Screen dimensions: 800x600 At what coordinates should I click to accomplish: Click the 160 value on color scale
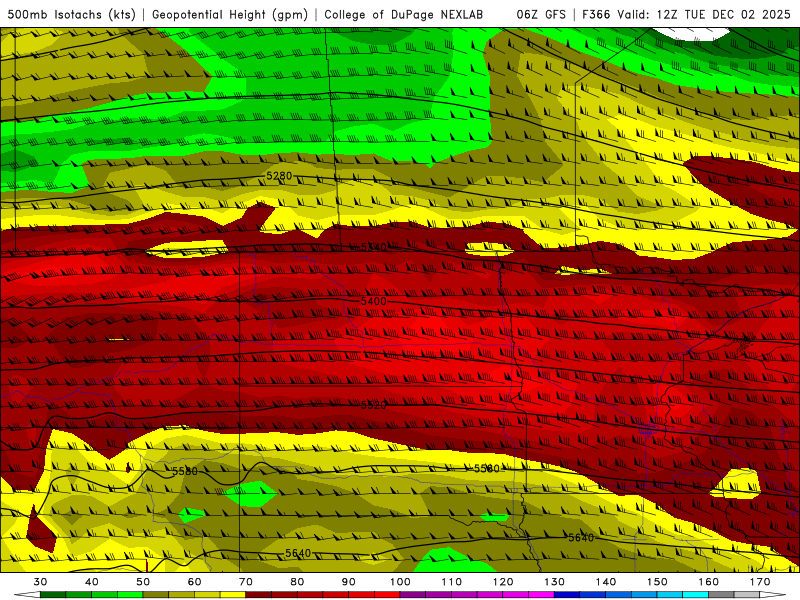pyautogui.click(x=709, y=582)
